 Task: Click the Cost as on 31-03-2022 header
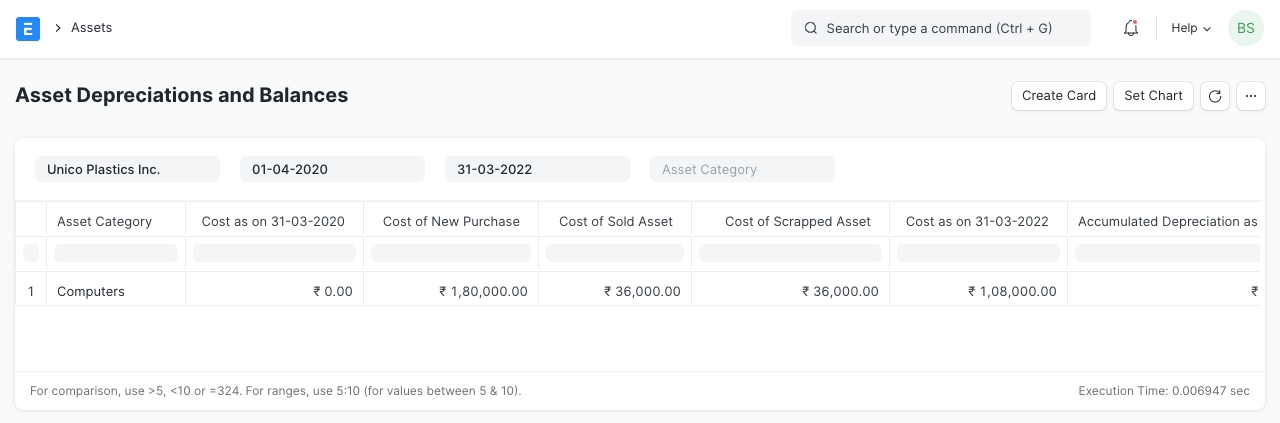(x=977, y=221)
